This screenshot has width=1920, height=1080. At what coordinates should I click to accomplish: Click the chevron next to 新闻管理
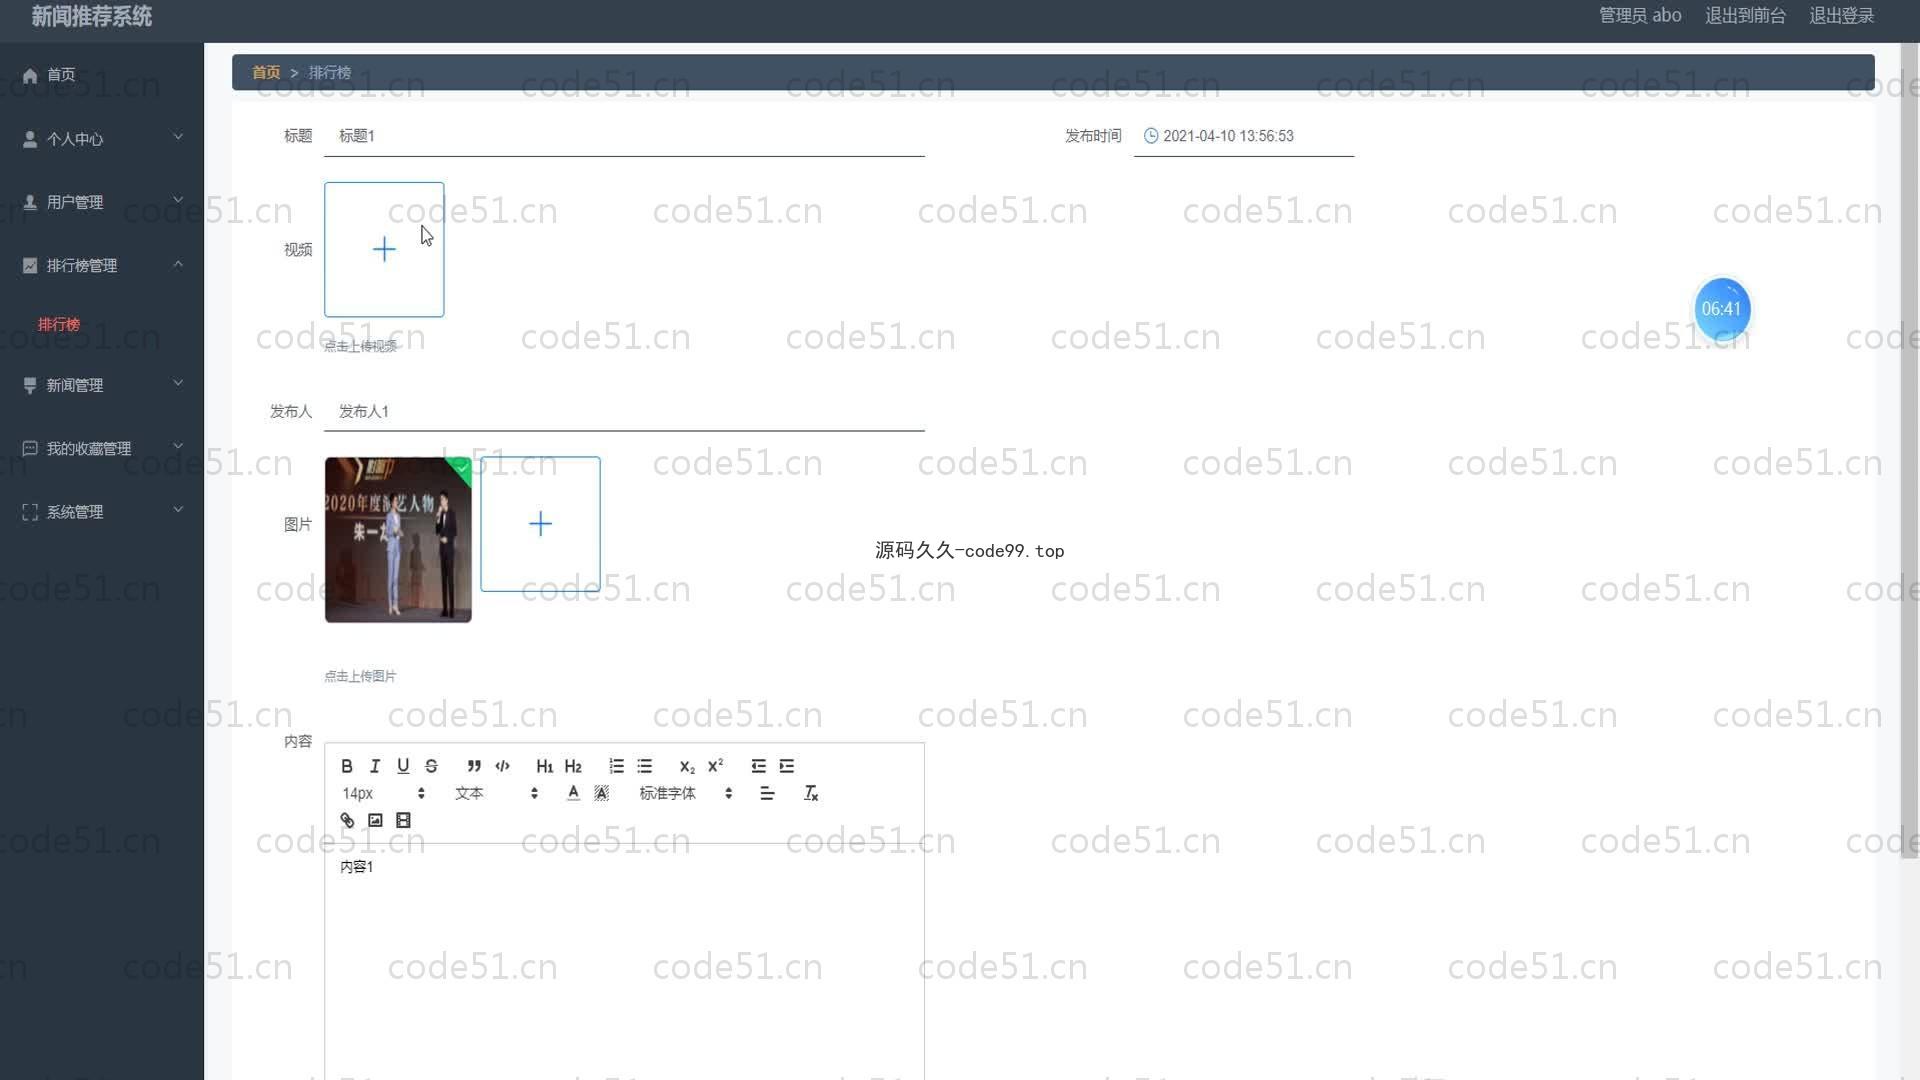[178, 383]
